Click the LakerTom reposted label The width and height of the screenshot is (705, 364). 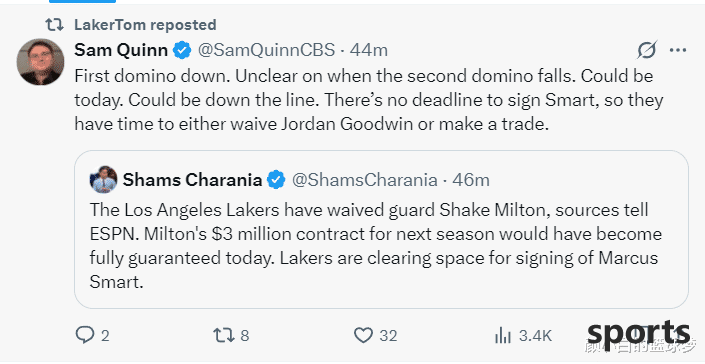point(145,25)
